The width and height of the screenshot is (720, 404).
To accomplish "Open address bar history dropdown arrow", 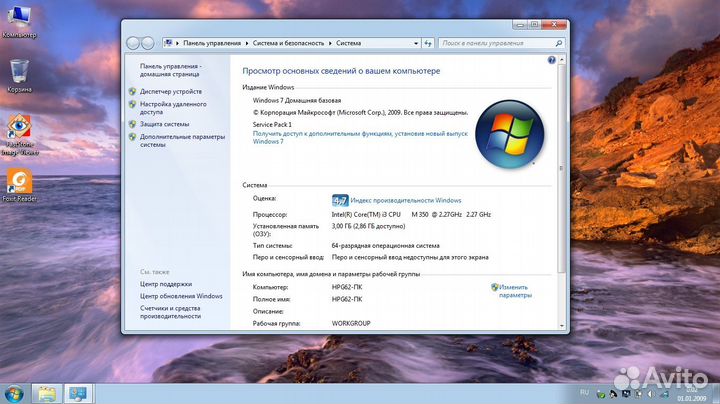I will point(416,43).
